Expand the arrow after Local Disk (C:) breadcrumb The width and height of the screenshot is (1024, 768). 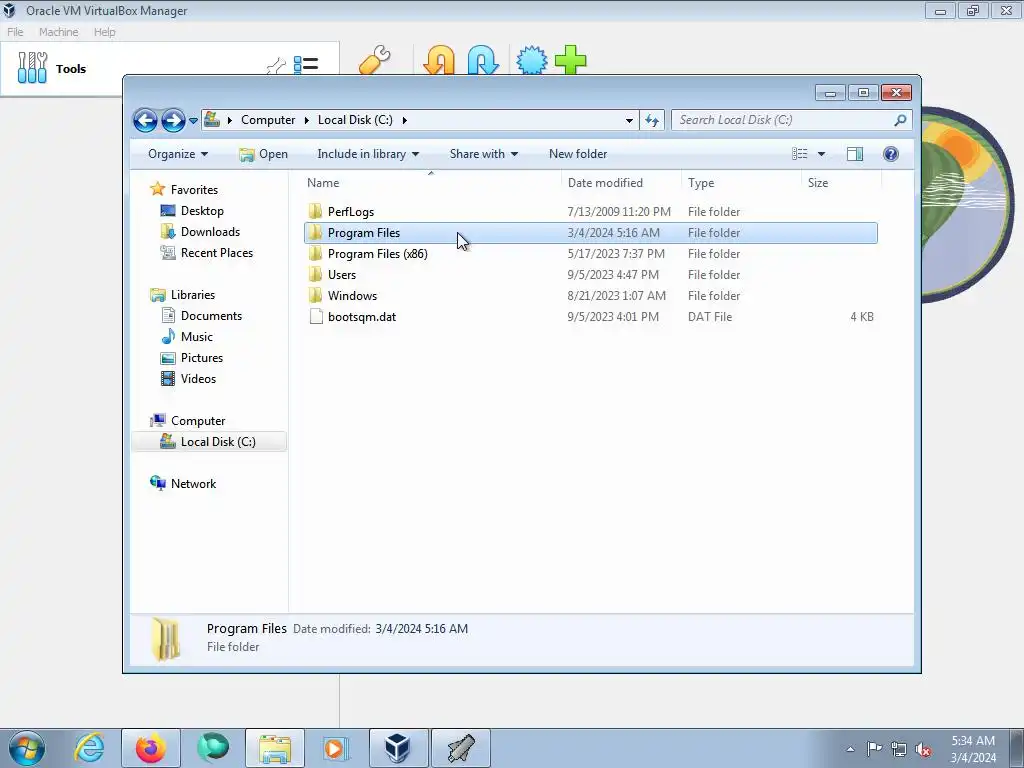[405, 120]
